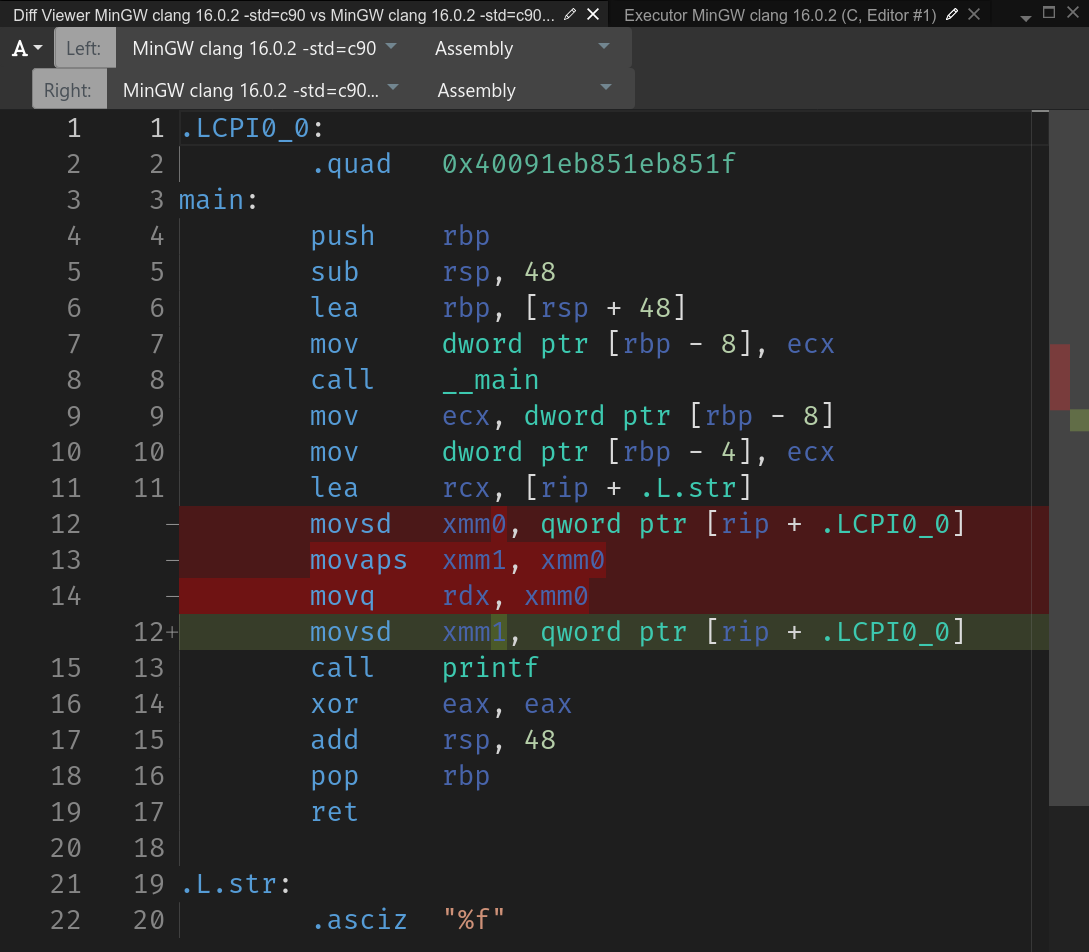The width and height of the screenshot is (1089, 952).
Task: Close the Executor MinGW clang tab
Action: point(975,15)
